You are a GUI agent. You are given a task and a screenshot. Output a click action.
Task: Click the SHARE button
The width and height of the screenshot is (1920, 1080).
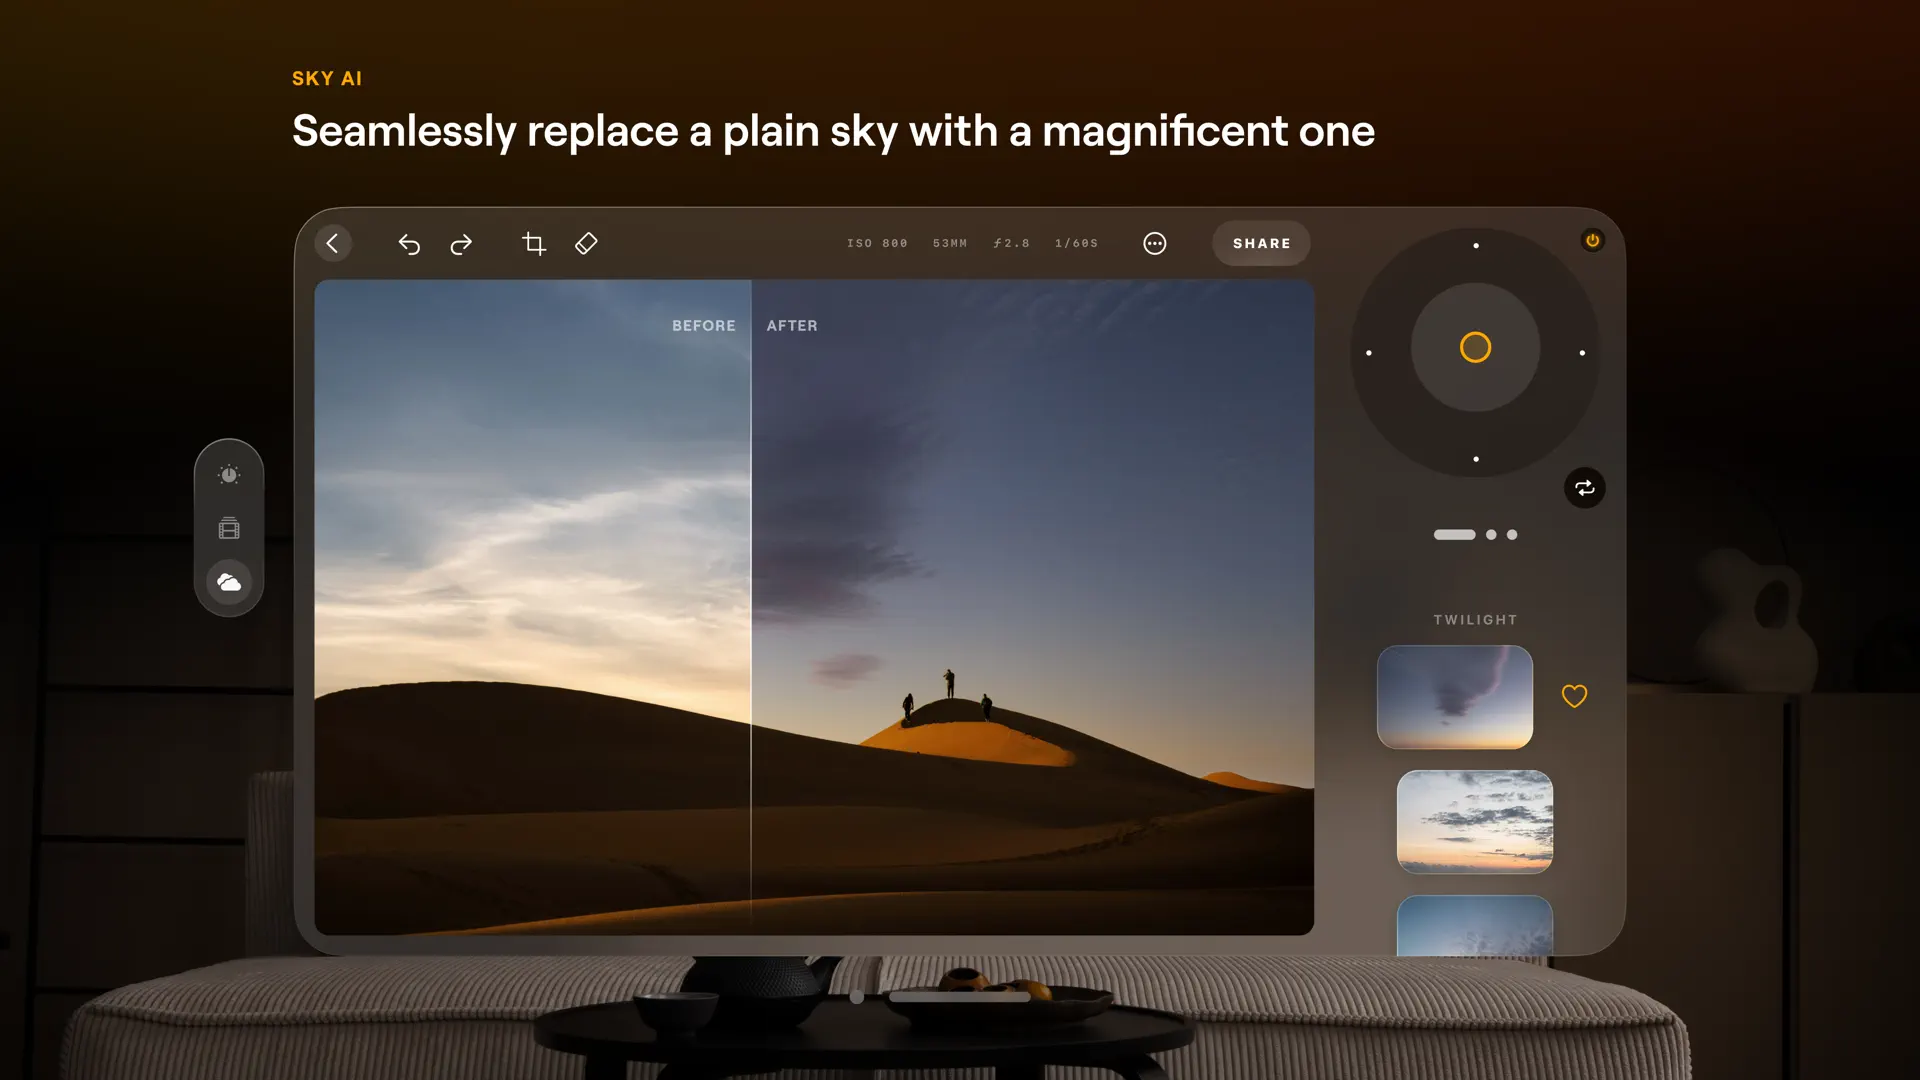[1261, 243]
